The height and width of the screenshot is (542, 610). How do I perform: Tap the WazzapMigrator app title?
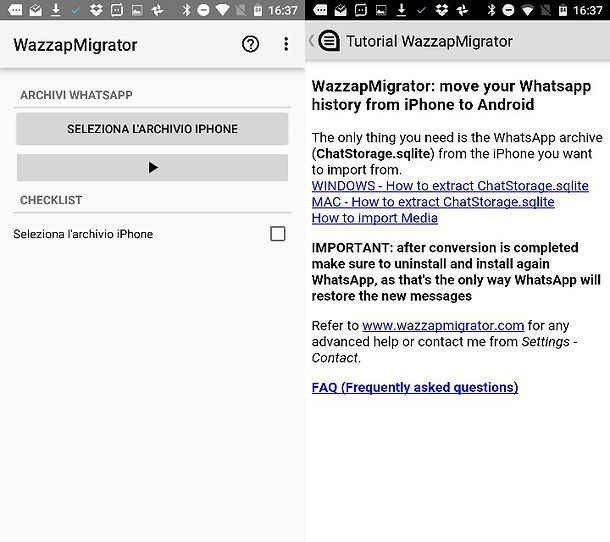(75, 45)
